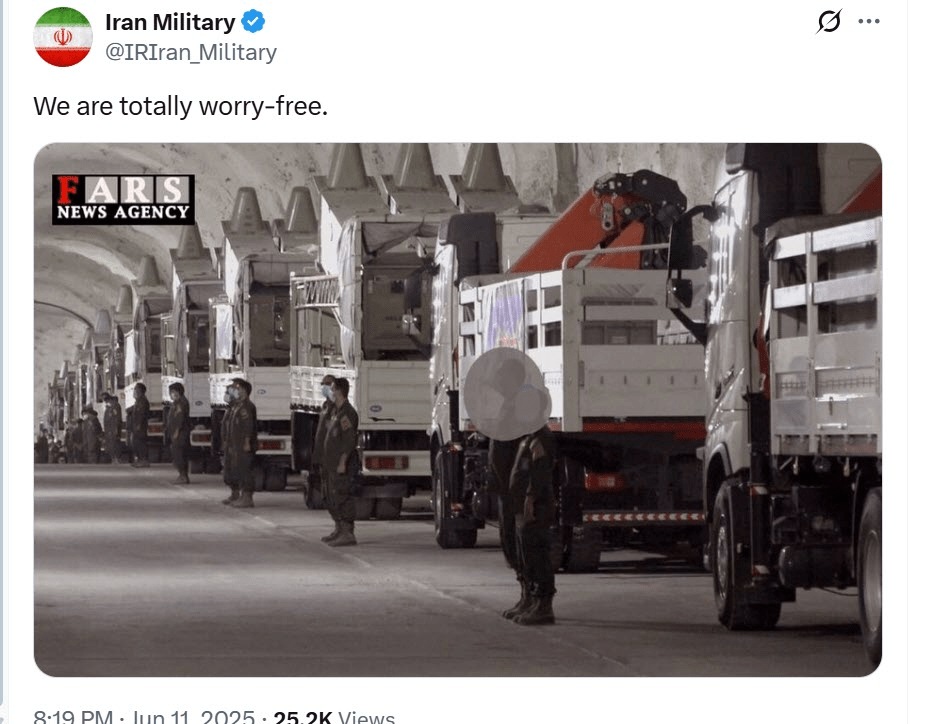
Task: Open the Iran Military profile name
Action: coord(170,22)
